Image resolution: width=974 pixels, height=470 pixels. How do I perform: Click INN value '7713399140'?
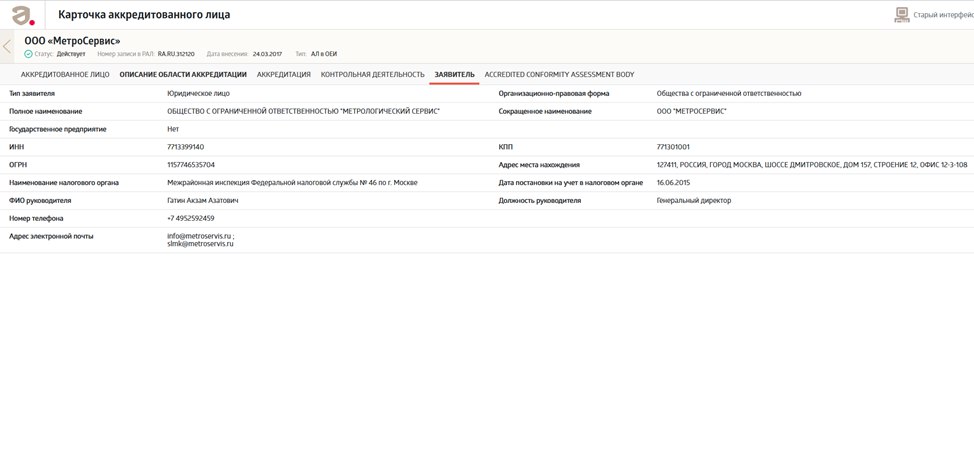(186, 147)
